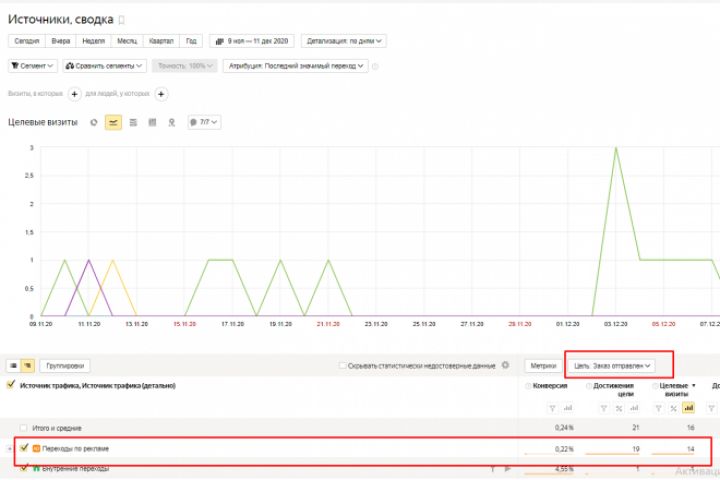720x480 pixels.
Task: Switch table to flat list view
Action: coord(13,366)
